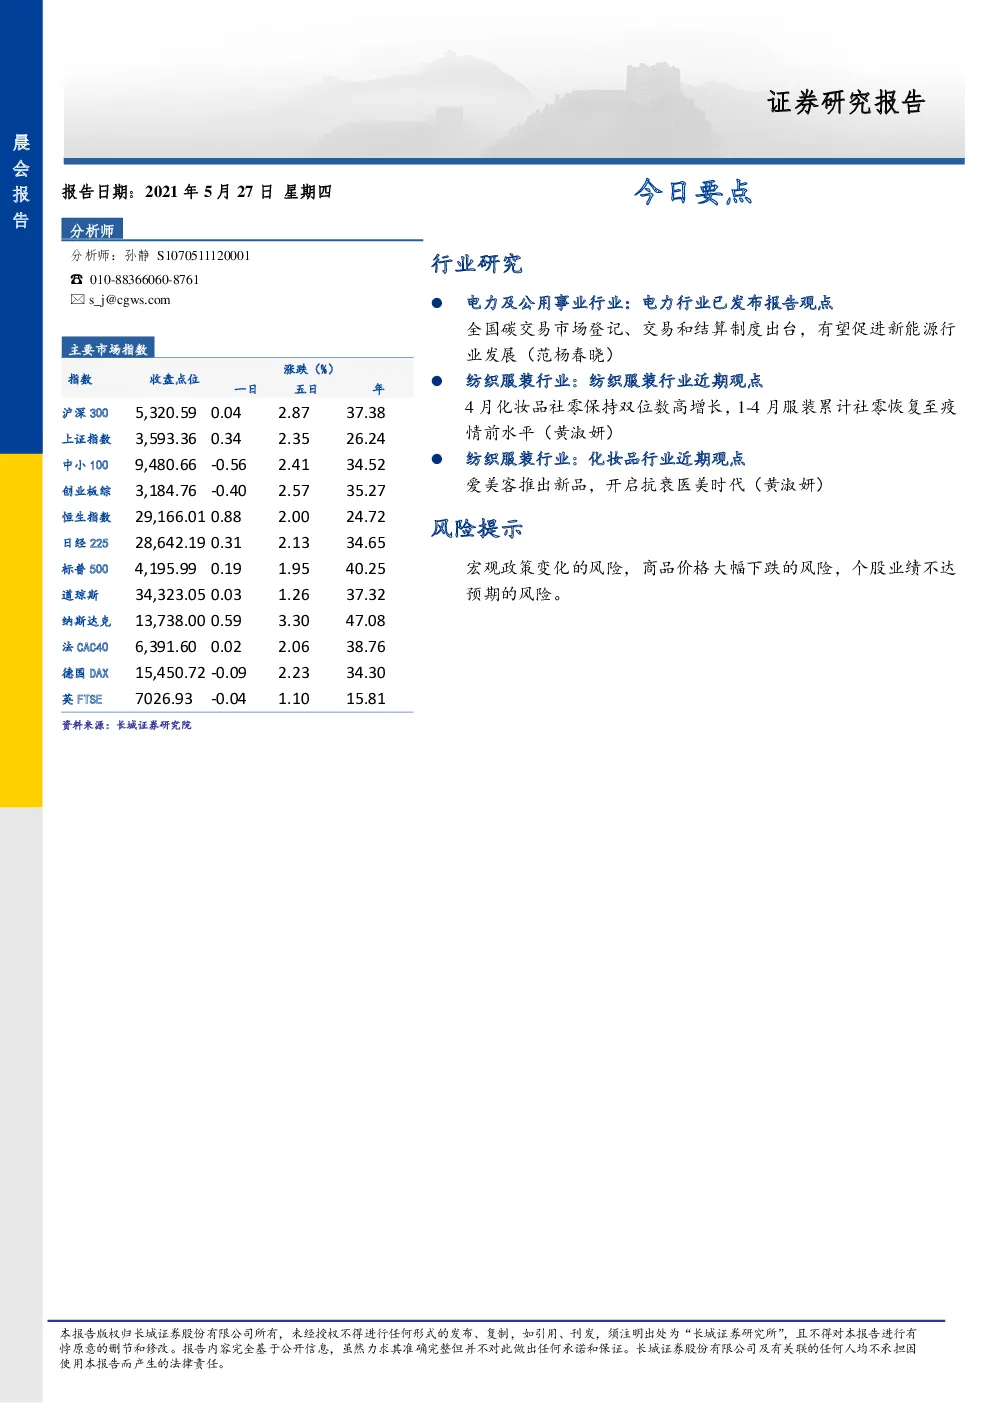Click the email address s_j@cgws.com
The height and width of the screenshot is (1403, 992).
pos(130,300)
